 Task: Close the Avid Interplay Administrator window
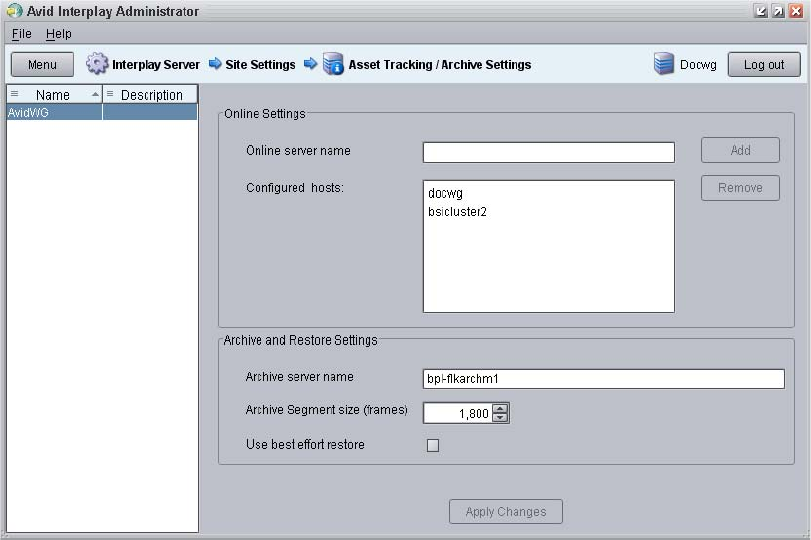tap(796, 11)
